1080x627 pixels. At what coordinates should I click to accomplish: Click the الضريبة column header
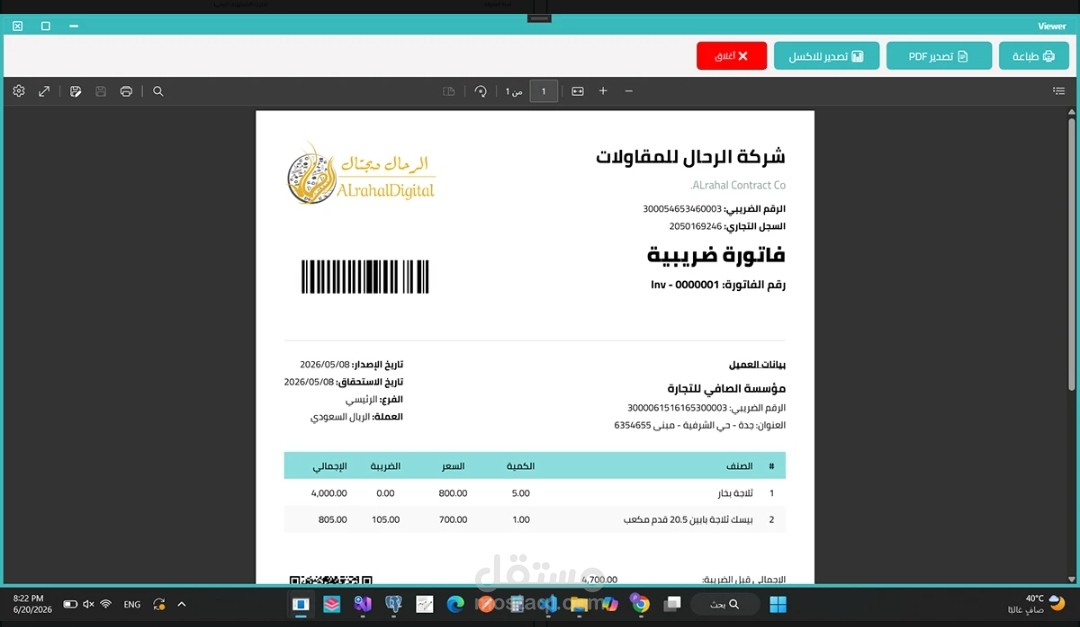[x=385, y=466]
